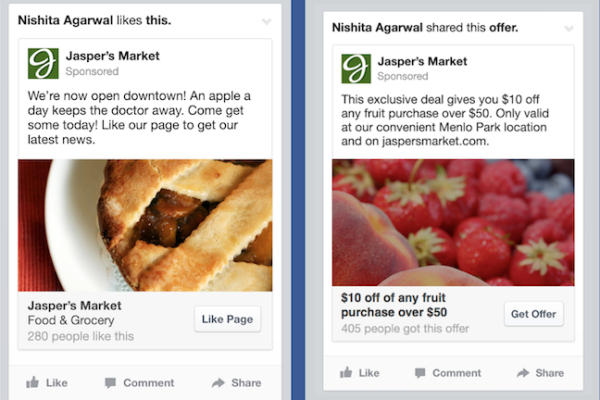Click "280 people like this" text
This screenshot has height=400, width=600.
pos(81,336)
